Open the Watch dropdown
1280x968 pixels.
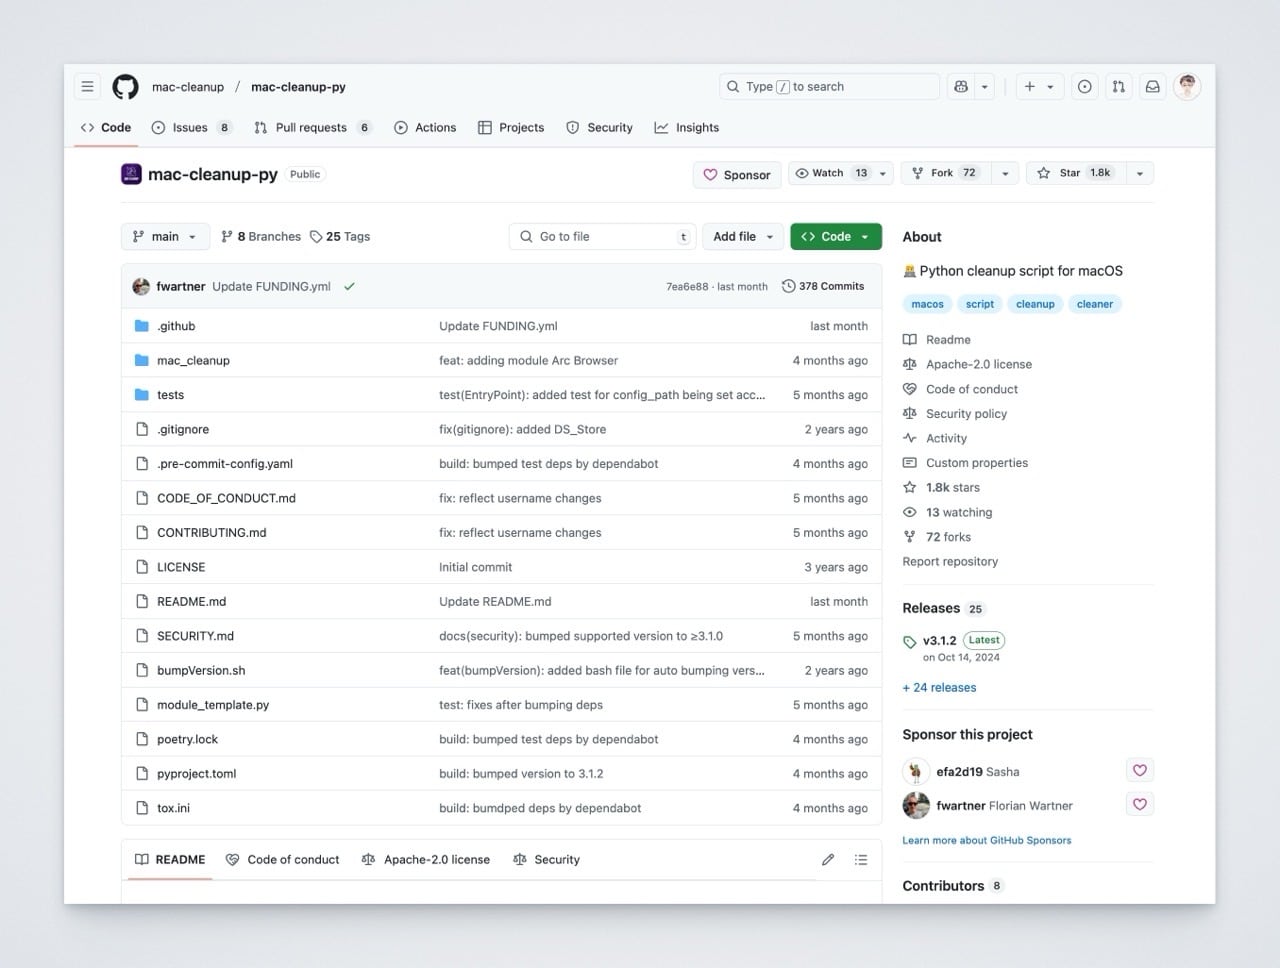coord(841,174)
